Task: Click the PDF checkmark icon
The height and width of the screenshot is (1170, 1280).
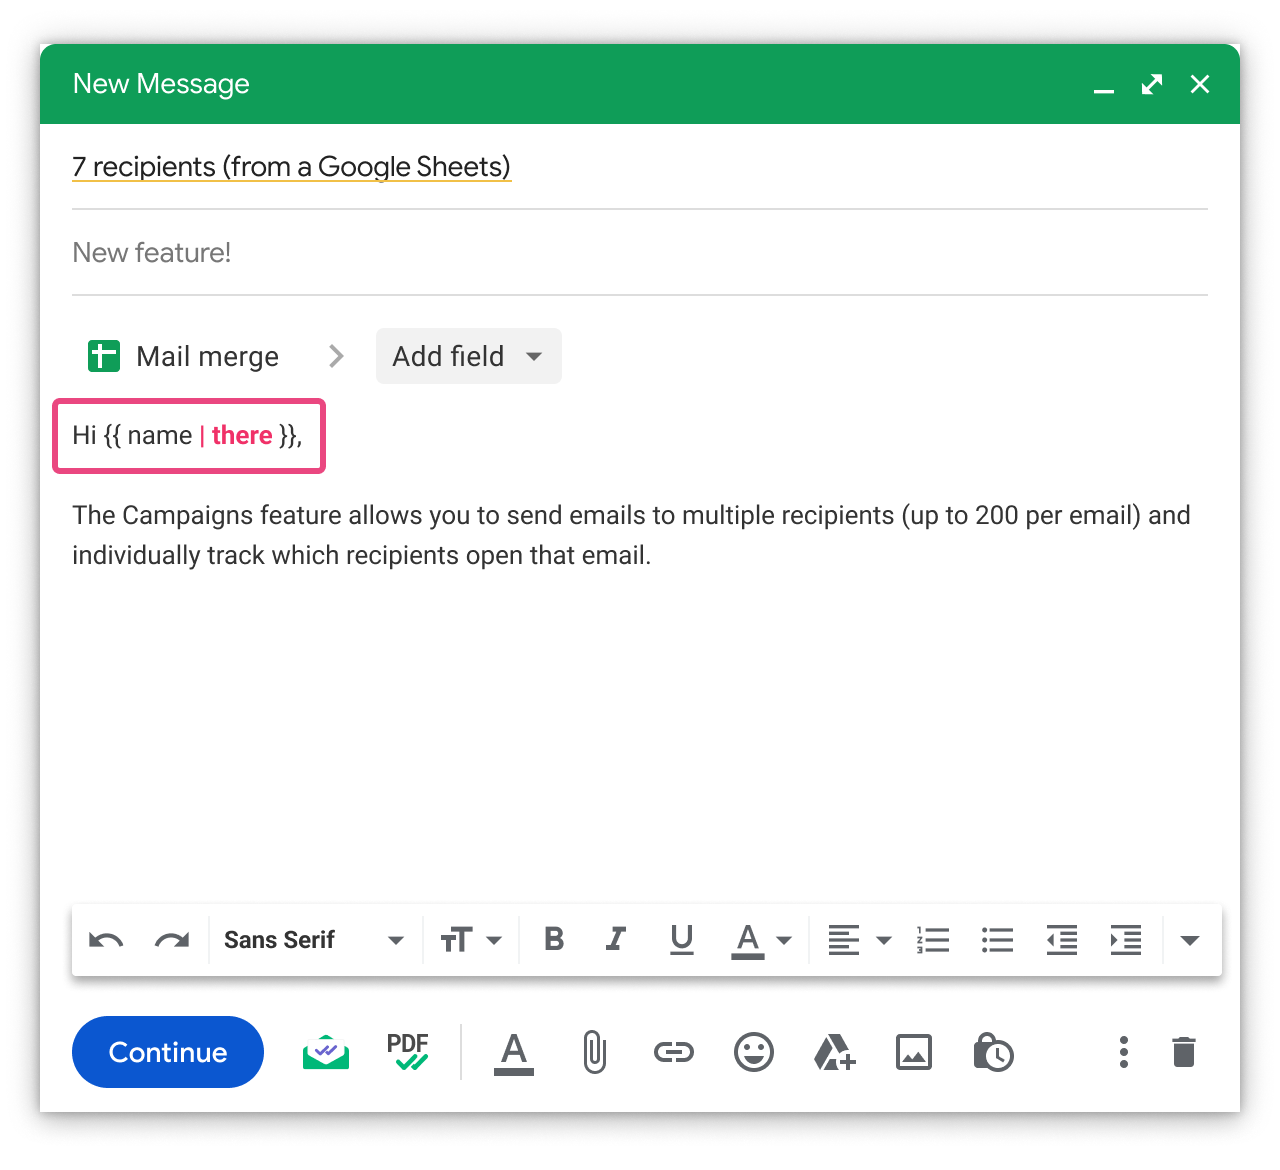Action: tap(408, 1052)
